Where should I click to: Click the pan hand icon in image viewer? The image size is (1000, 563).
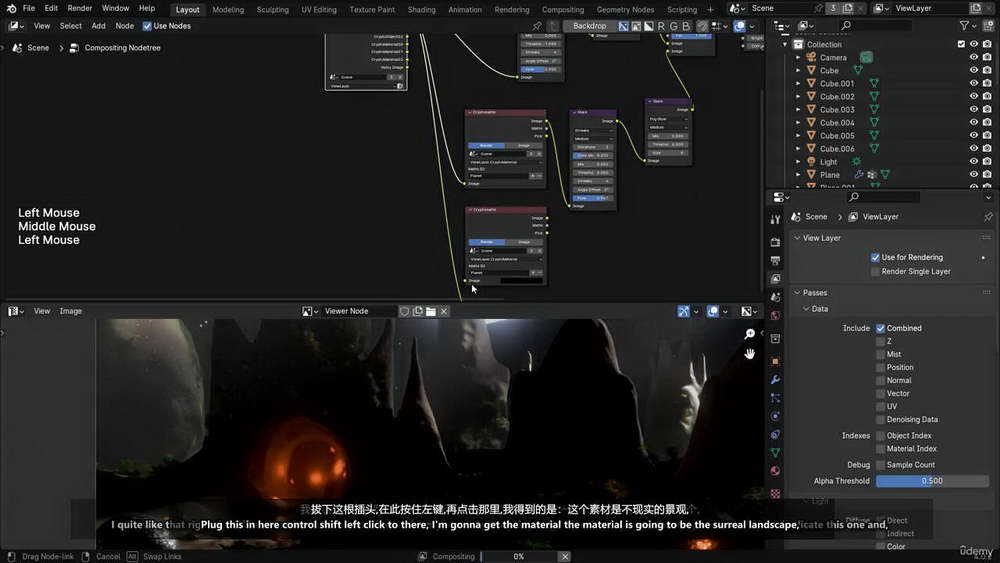pyautogui.click(x=750, y=353)
